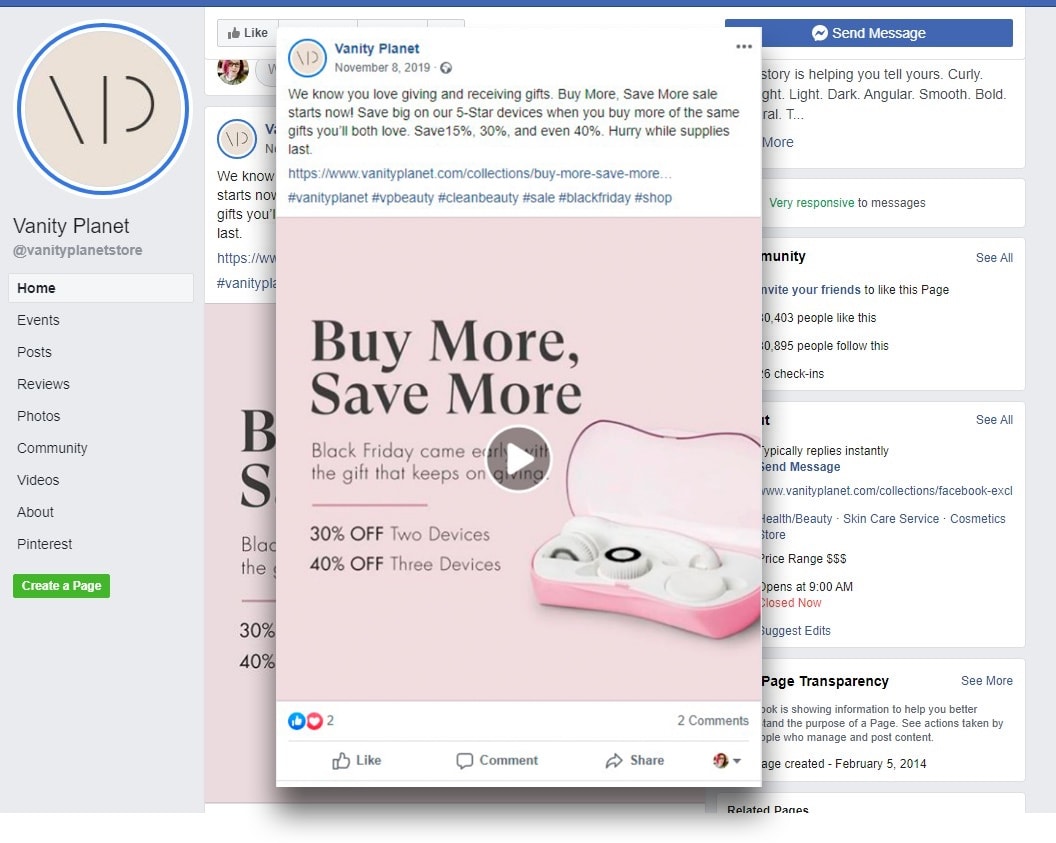
Task: Click the thumbs-up Like reaction icon
Action: pyautogui.click(x=296, y=720)
